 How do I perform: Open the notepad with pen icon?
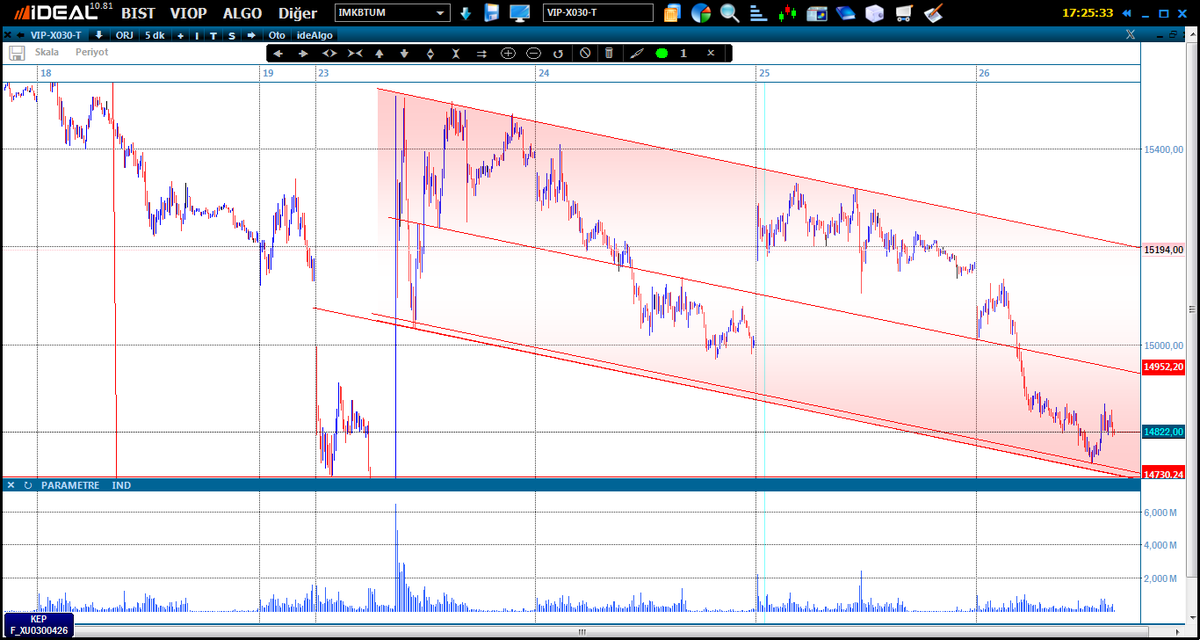point(934,13)
